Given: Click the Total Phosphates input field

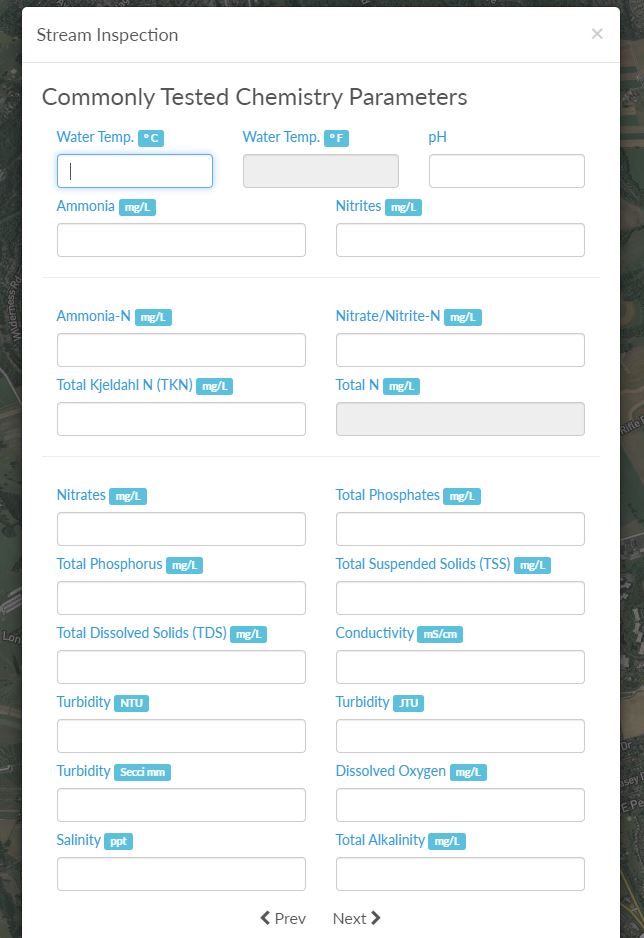Looking at the screenshot, I should (x=460, y=529).
